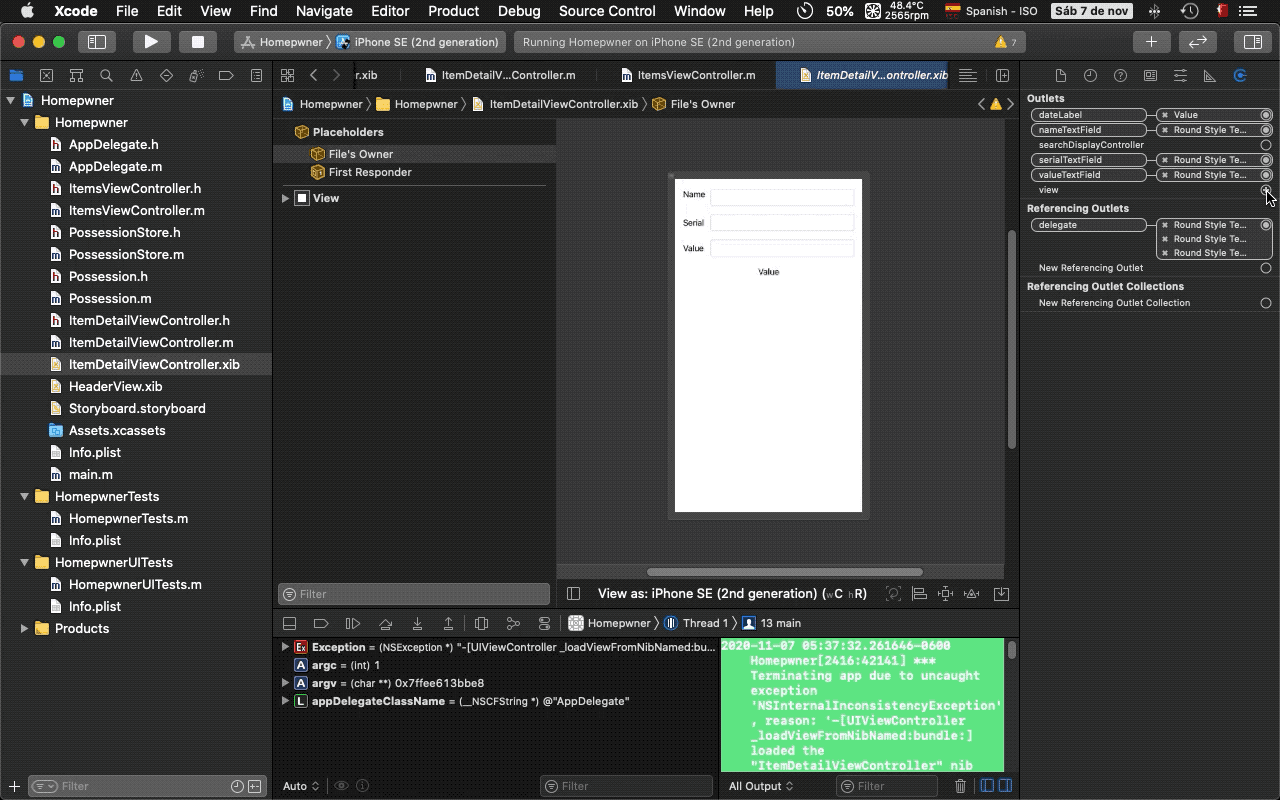Collapse the HomepwnerTests group
The height and width of the screenshot is (800, 1280).
tap(25, 496)
